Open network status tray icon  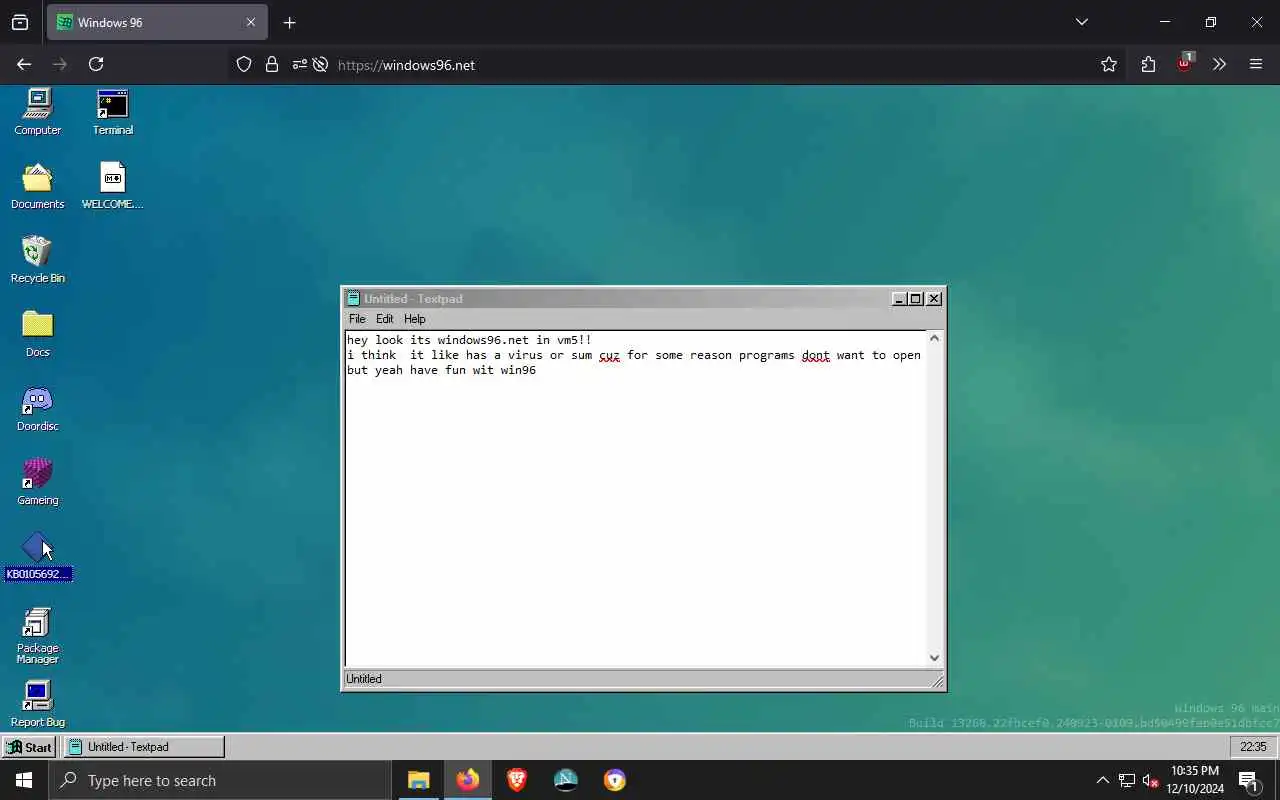[1127, 781]
